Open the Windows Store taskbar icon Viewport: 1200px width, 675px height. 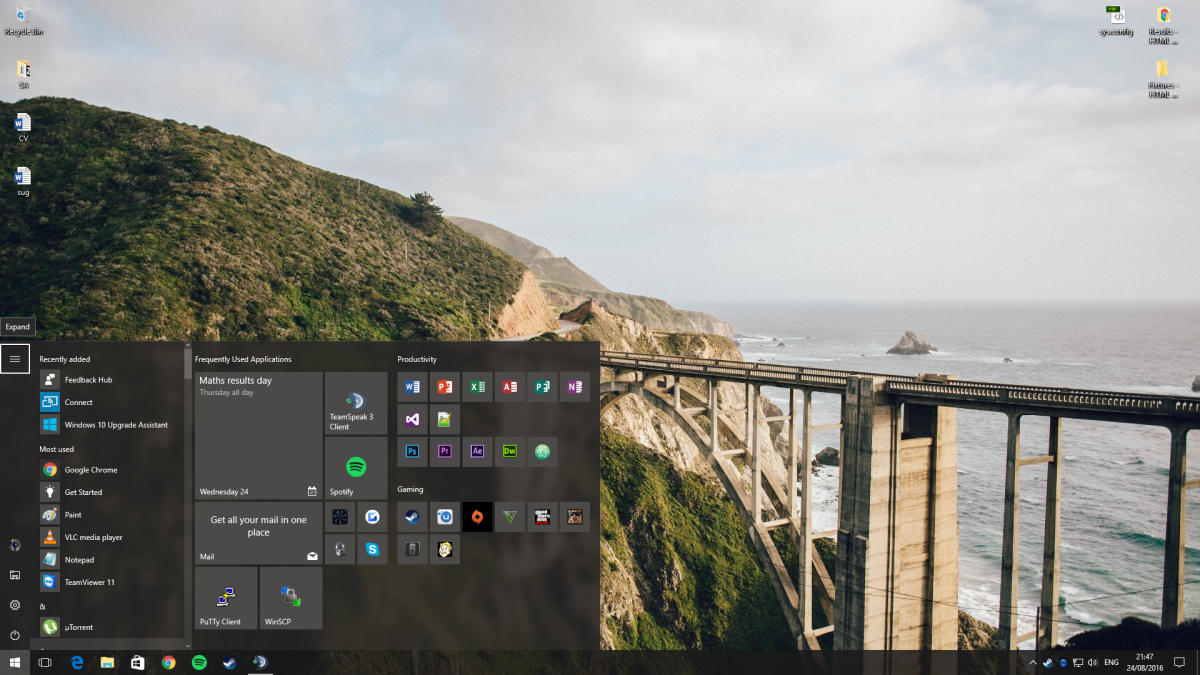[138, 662]
